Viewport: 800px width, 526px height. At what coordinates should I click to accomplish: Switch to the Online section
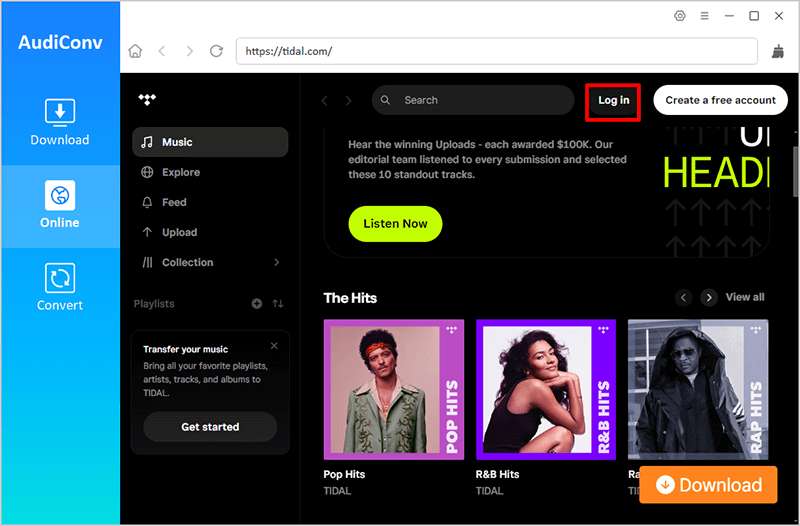pyautogui.click(x=60, y=205)
